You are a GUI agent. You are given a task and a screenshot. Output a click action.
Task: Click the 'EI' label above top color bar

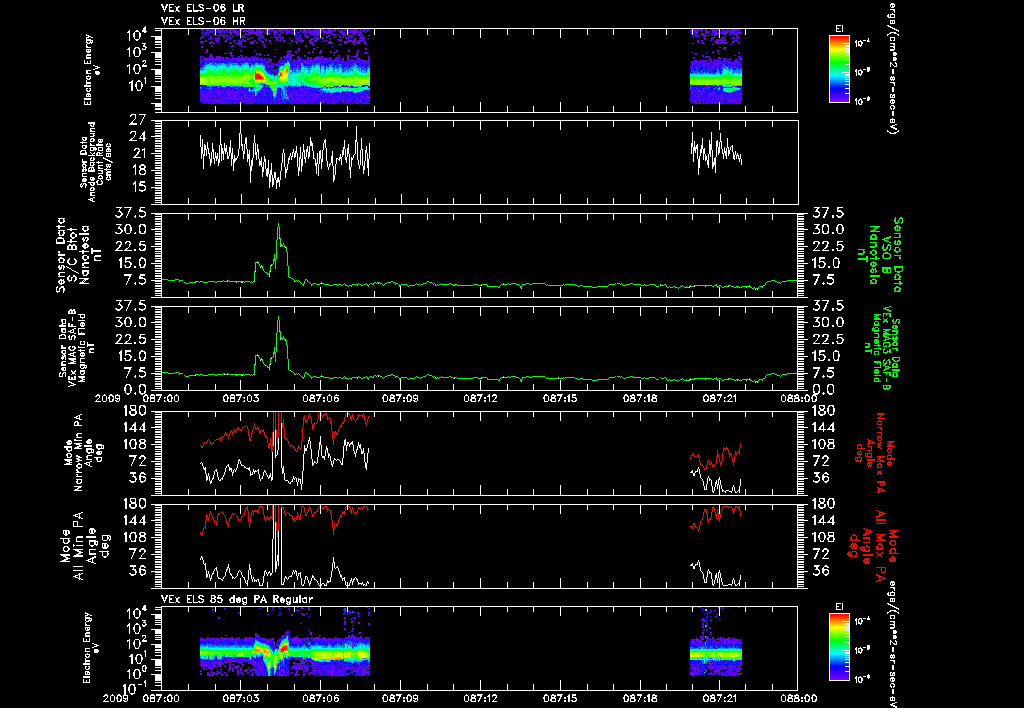839,29
